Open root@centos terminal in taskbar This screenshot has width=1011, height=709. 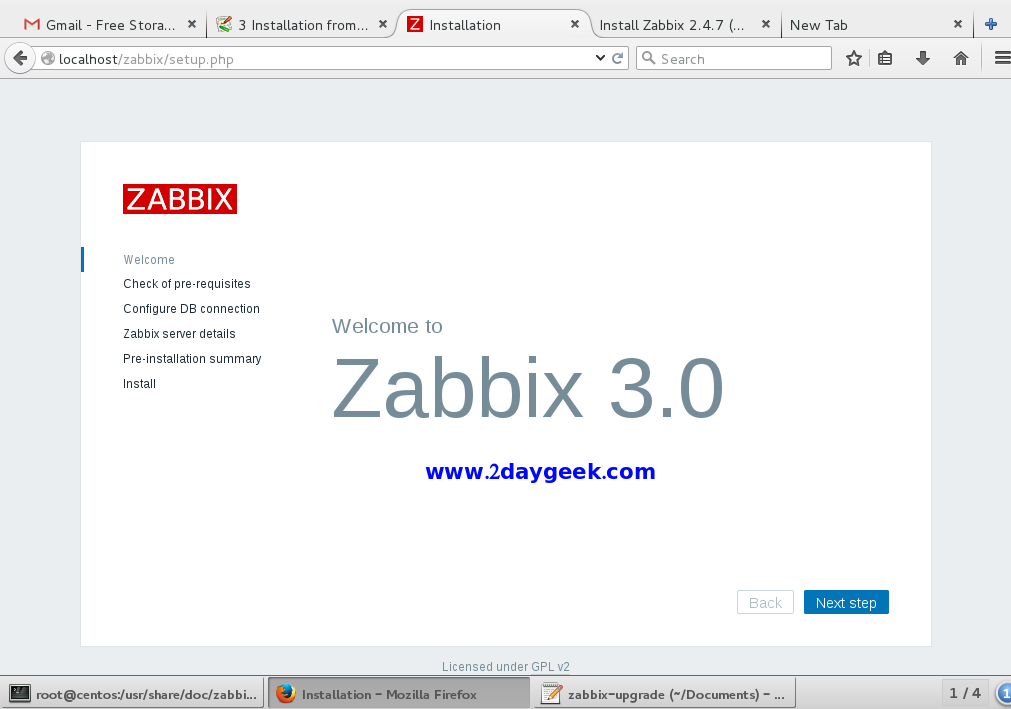[x=132, y=694]
